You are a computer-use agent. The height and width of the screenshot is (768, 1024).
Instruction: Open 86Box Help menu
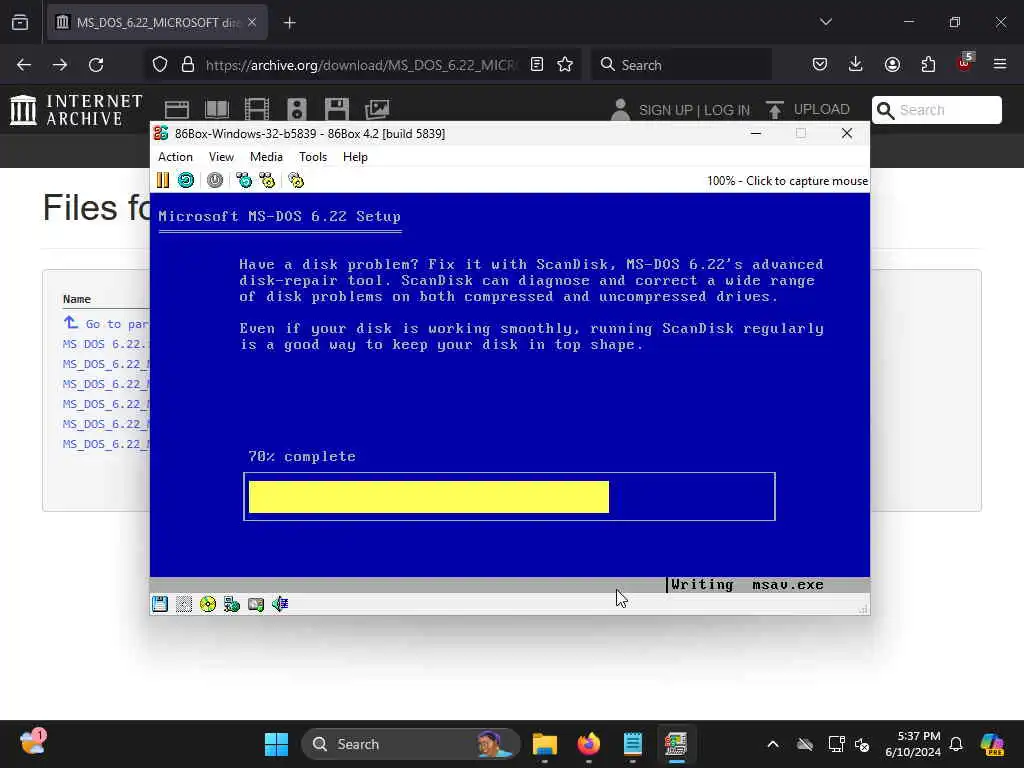[355, 157]
